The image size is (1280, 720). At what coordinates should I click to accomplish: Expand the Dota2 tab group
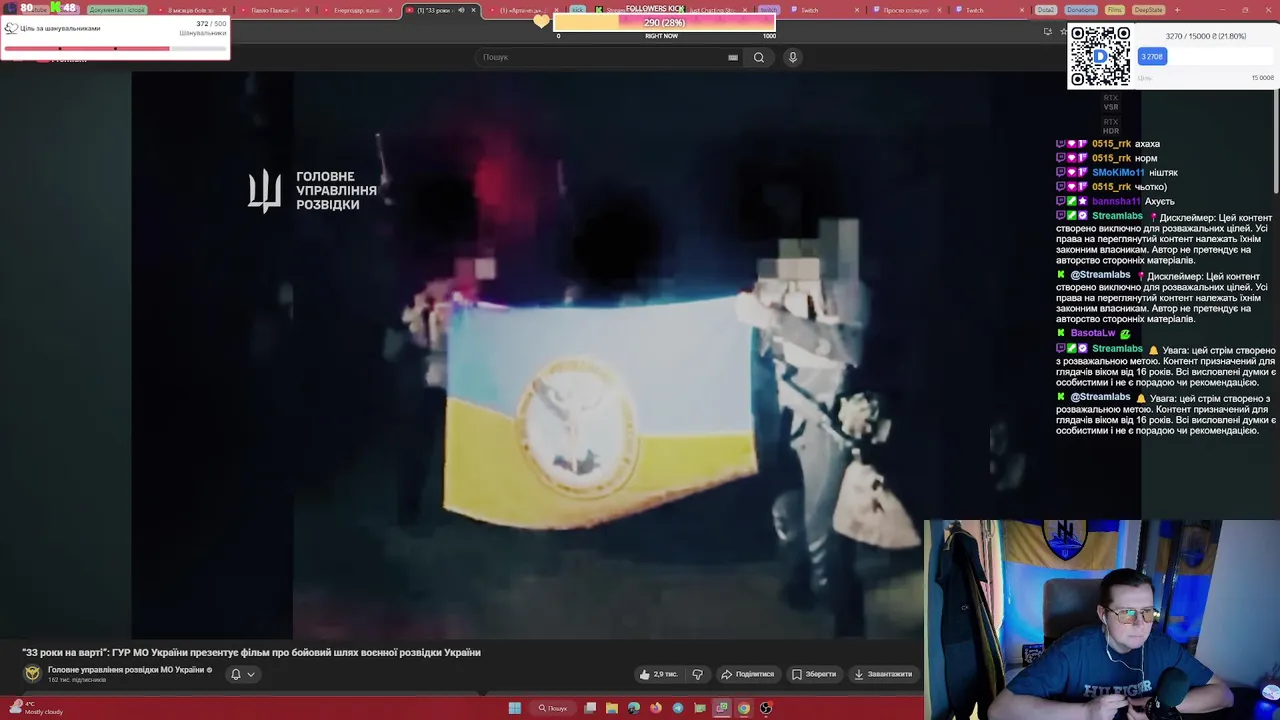coord(1045,10)
